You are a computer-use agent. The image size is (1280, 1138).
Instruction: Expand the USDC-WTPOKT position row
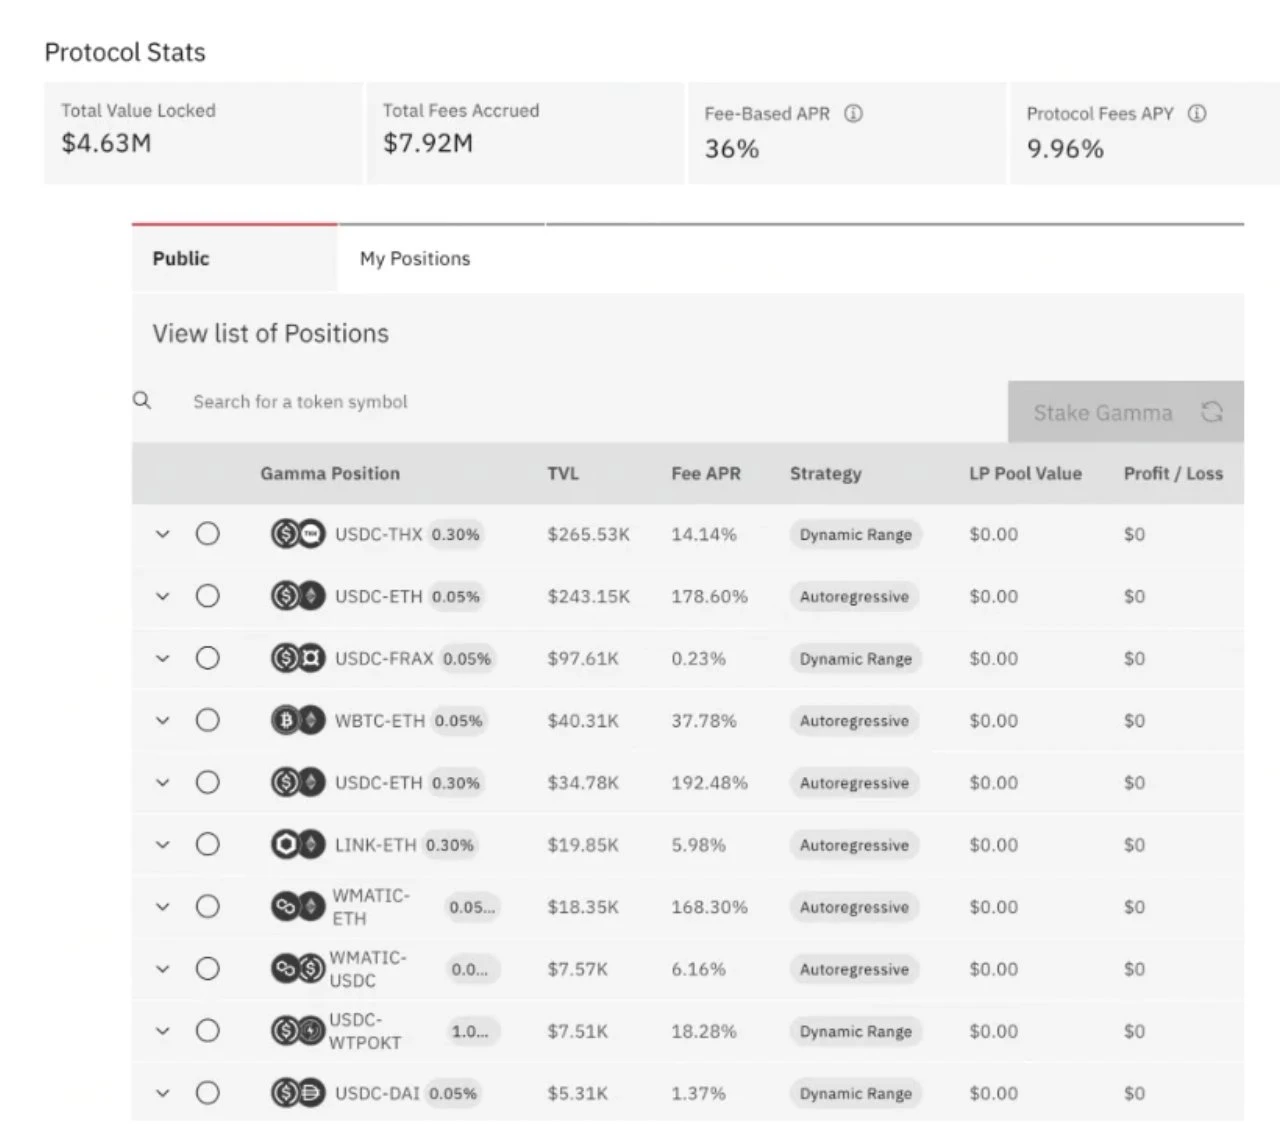coord(163,1031)
